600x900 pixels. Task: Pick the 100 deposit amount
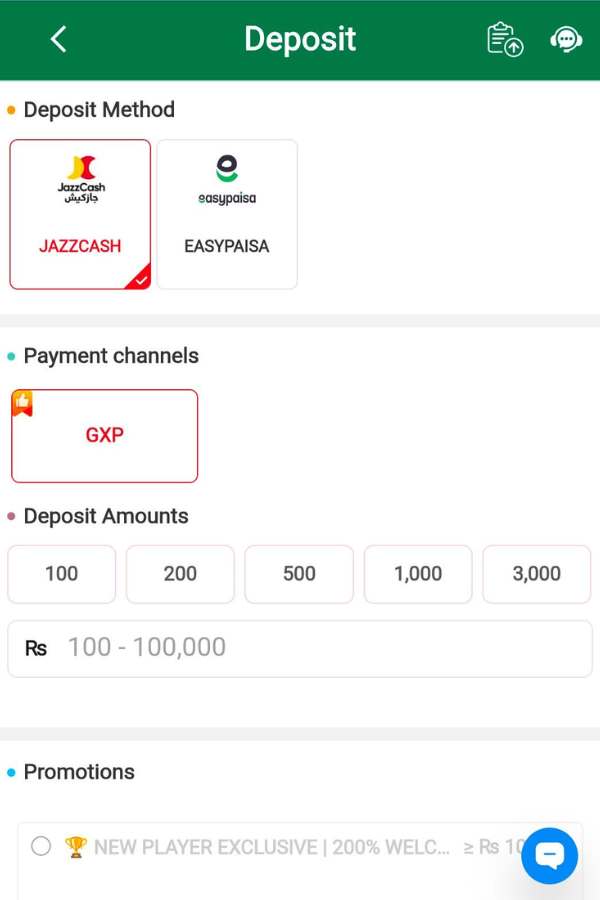point(61,574)
